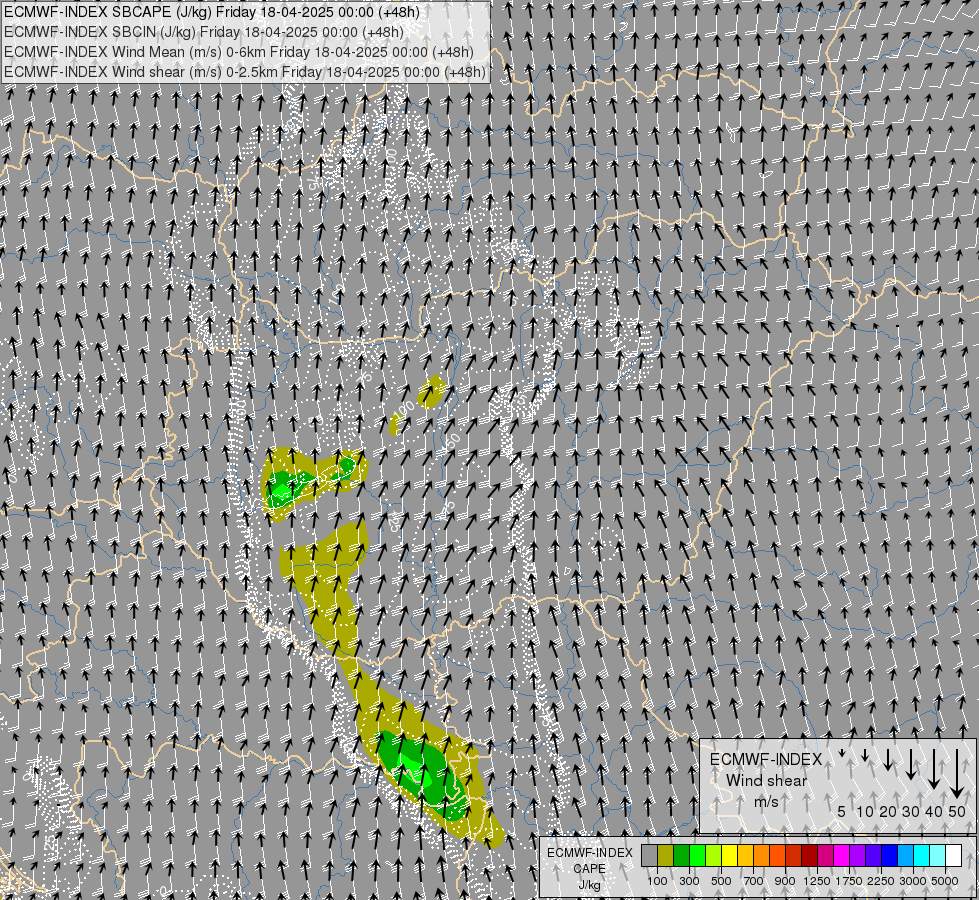Click the '5' wind shear scale value

click(842, 811)
